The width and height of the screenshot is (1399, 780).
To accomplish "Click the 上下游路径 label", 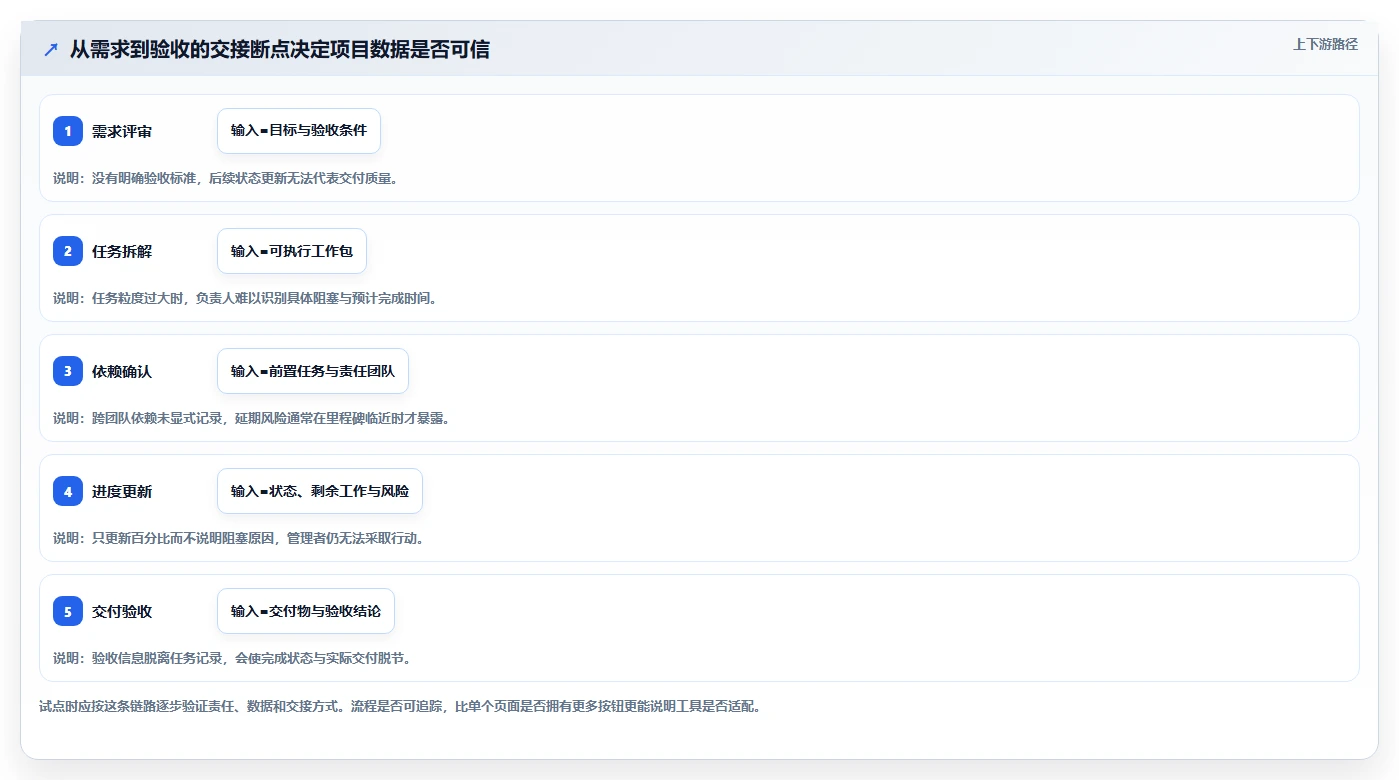I will (1326, 44).
